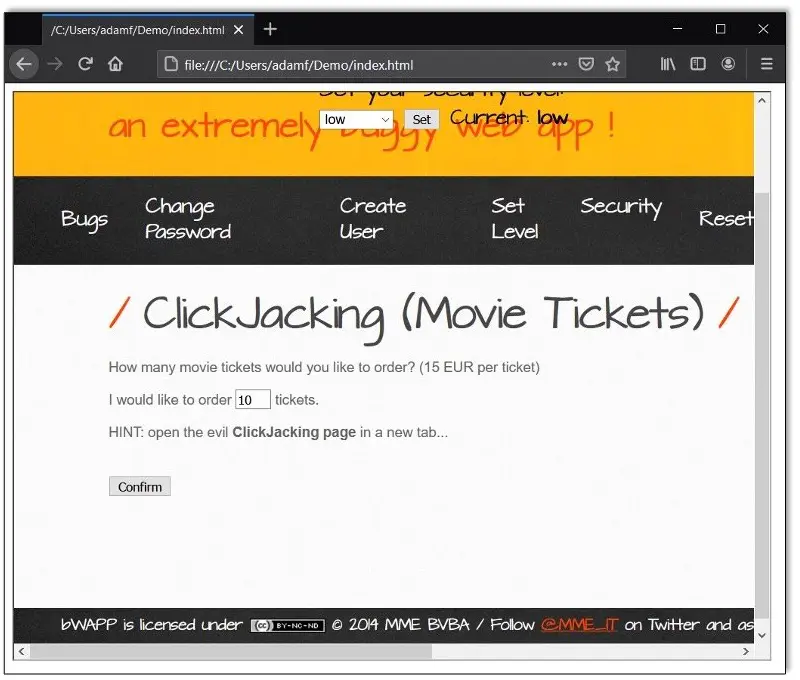This screenshot has height=680, width=800.
Task: Open the page actions menu
Action: tap(559, 63)
